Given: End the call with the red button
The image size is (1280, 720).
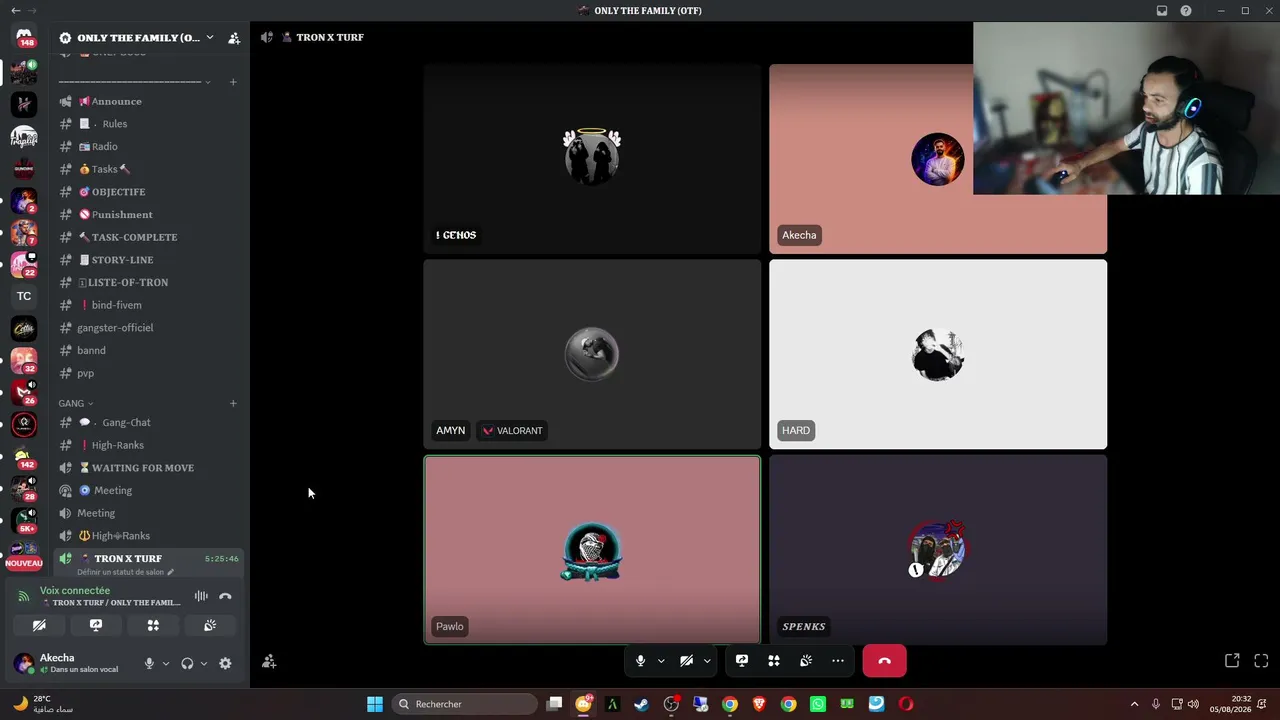Looking at the screenshot, I should 884,661.
